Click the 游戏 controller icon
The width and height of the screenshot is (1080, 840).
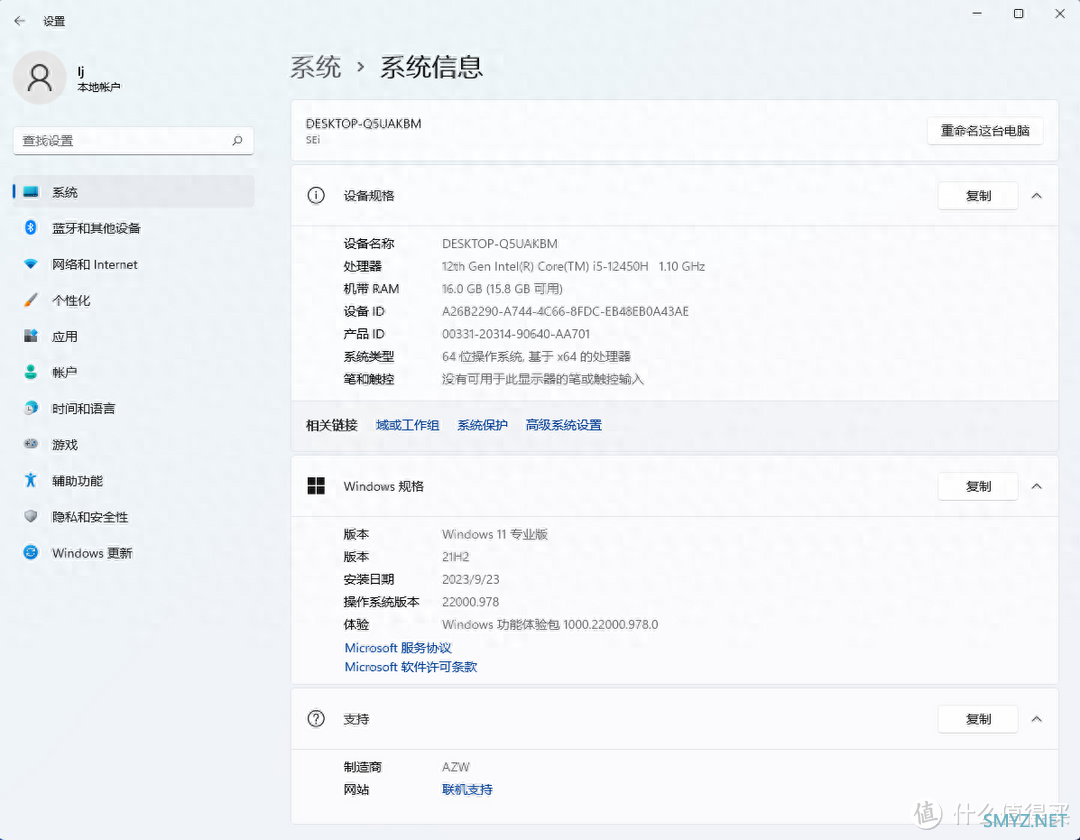click(31, 444)
